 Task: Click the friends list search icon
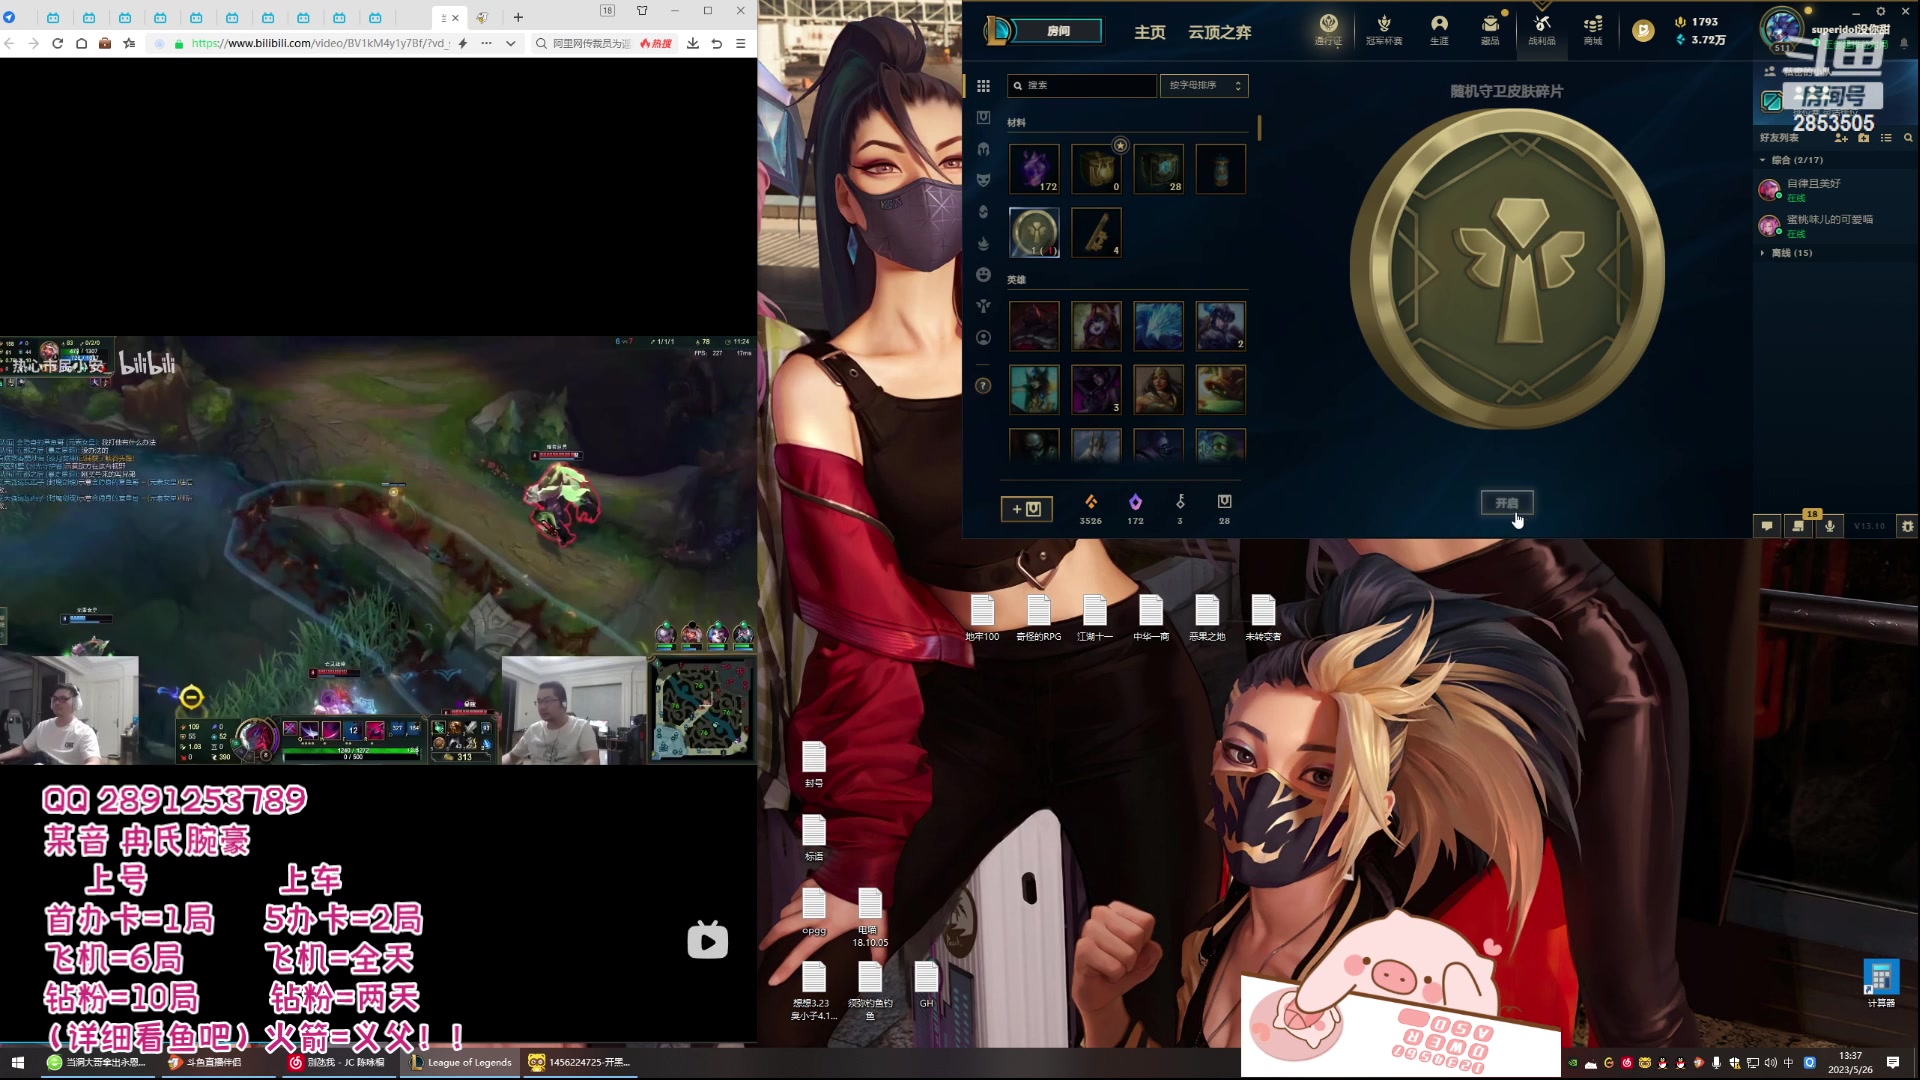coord(1908,138)
